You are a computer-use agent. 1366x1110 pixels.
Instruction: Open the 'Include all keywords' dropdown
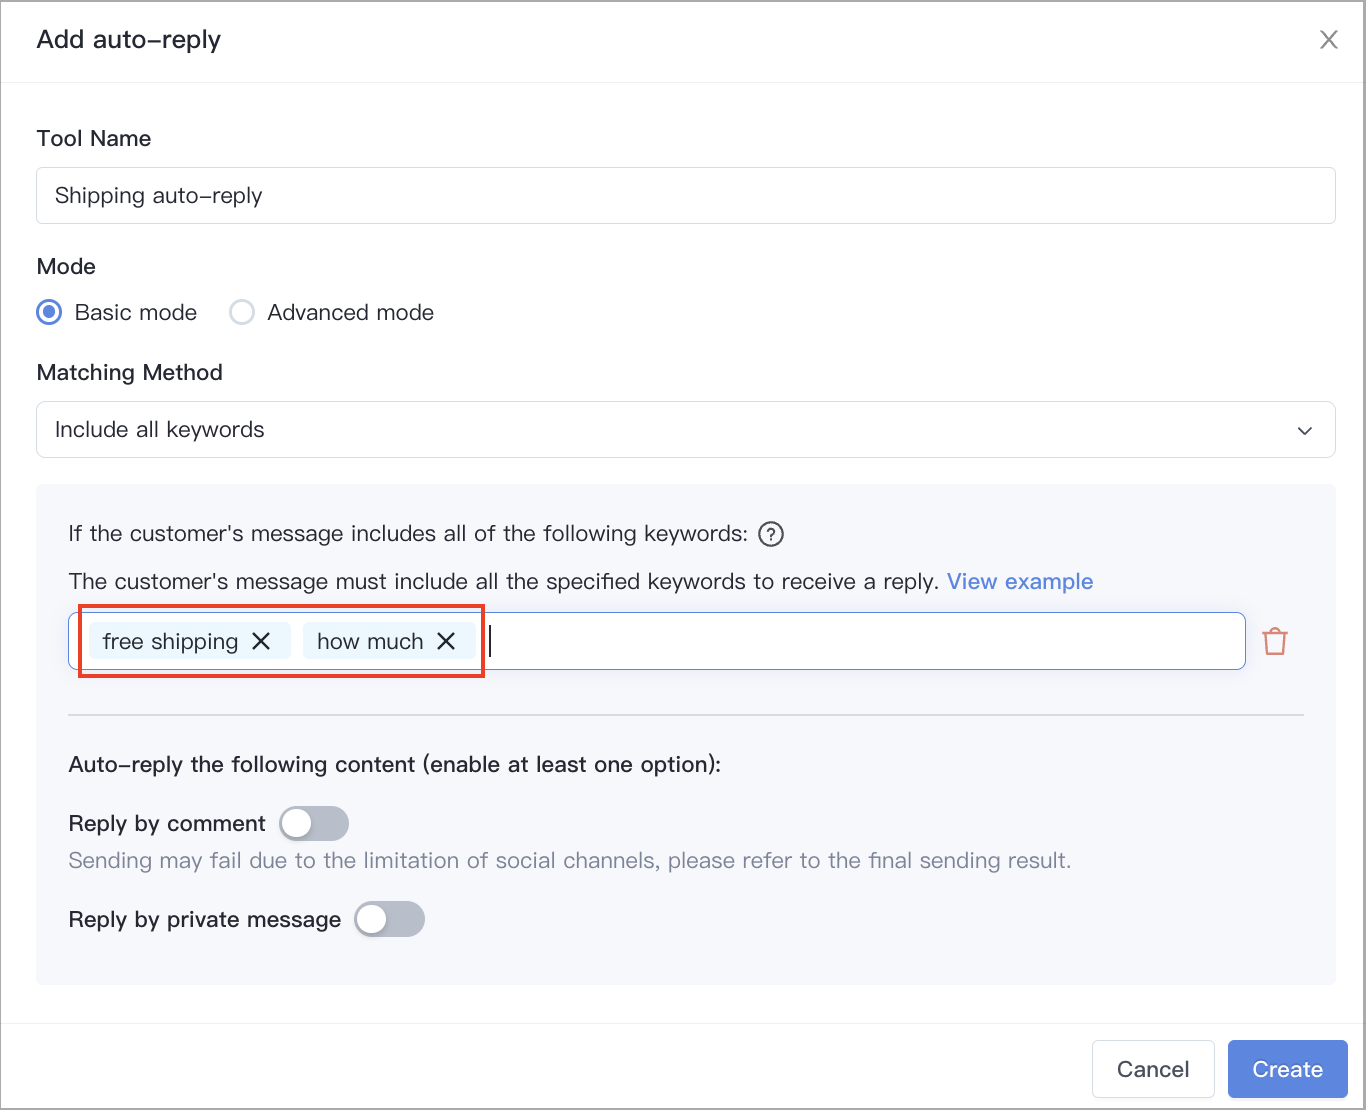(x=686, y=430)
